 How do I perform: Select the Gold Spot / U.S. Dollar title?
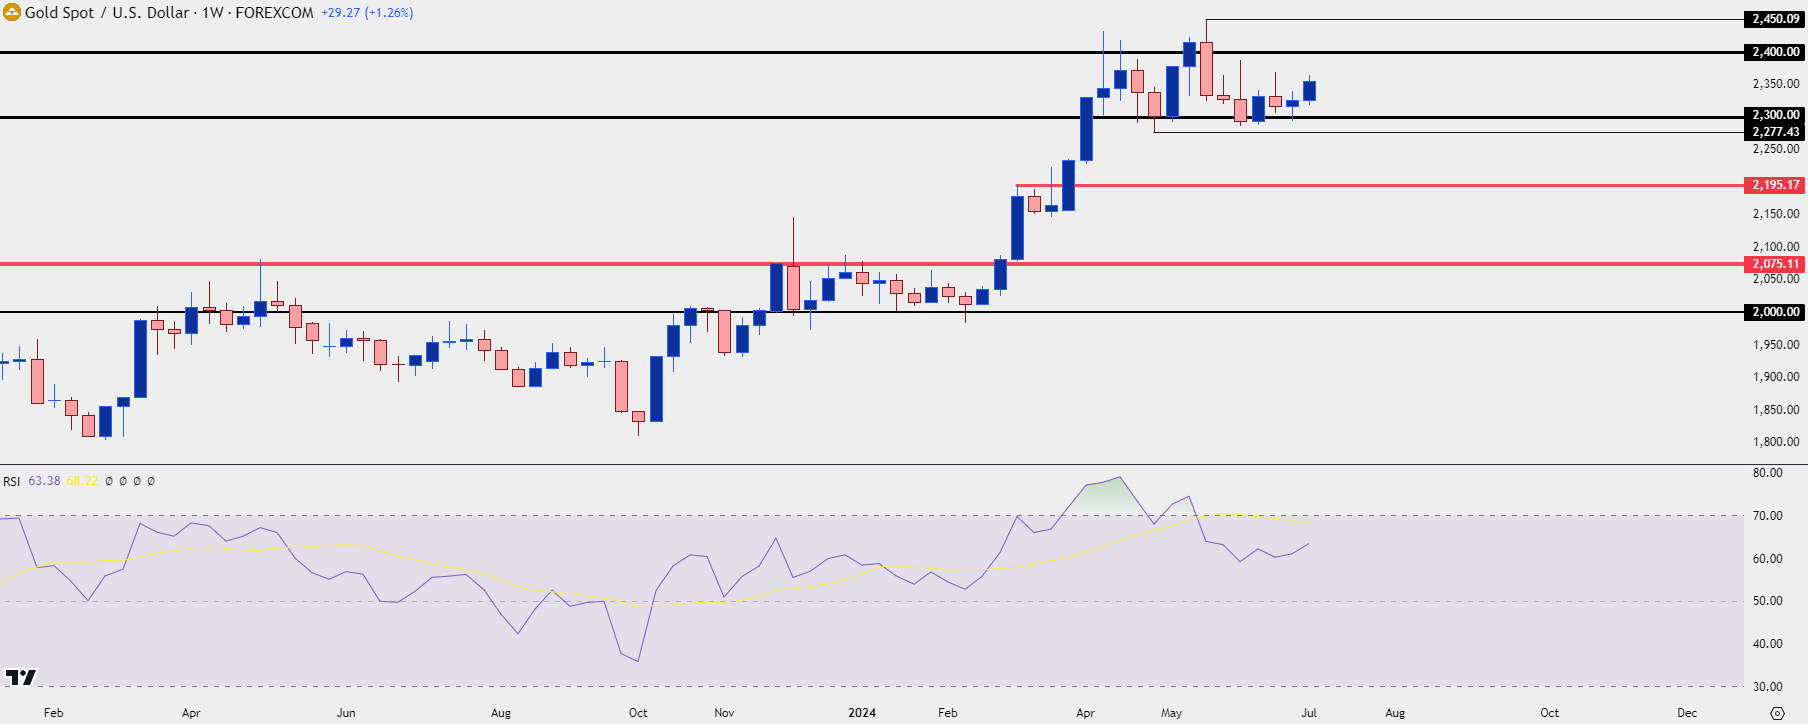click(x=107, y=13)
